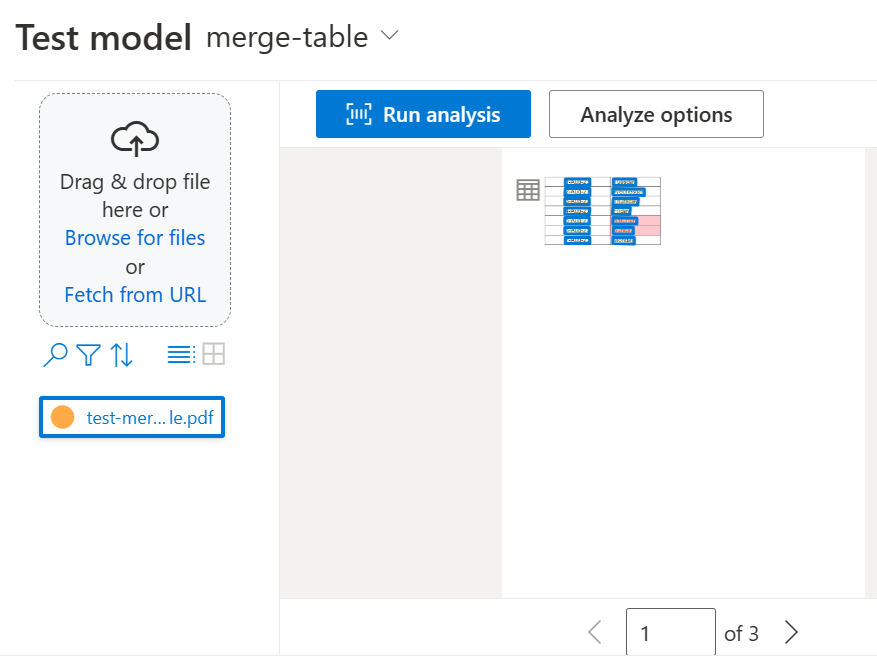This screenshot has width=877, height=662.
Task: Go to the next page with the right chevron
Action: pos(791,632)
